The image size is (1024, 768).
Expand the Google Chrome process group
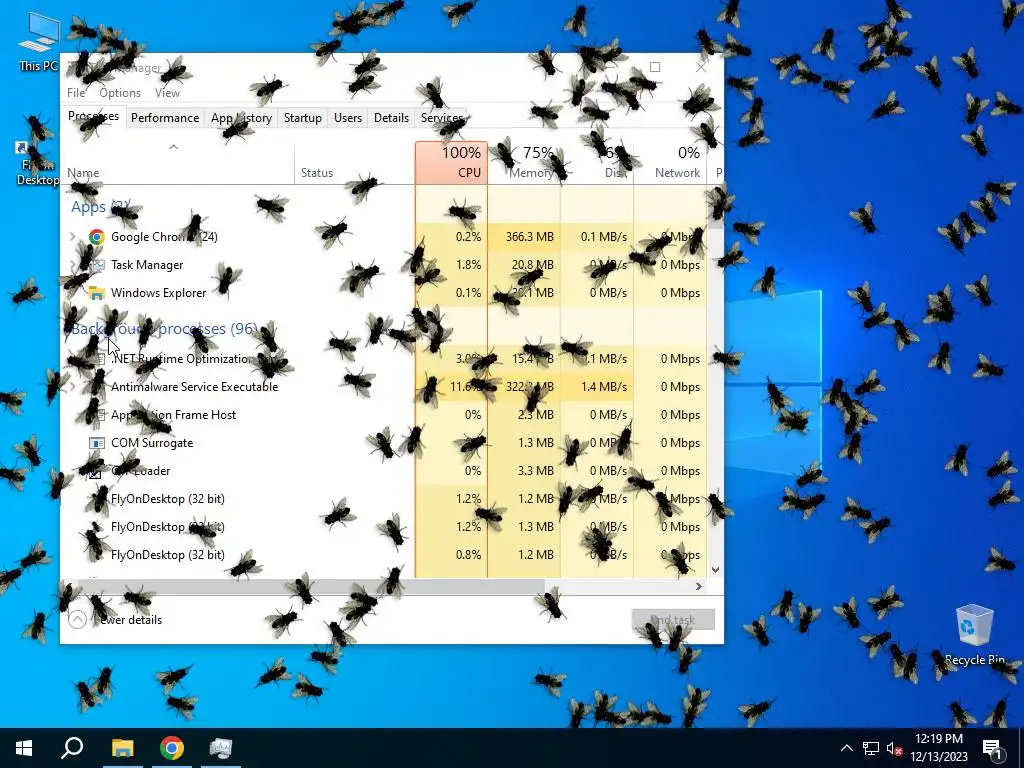[x=73, y=237]
